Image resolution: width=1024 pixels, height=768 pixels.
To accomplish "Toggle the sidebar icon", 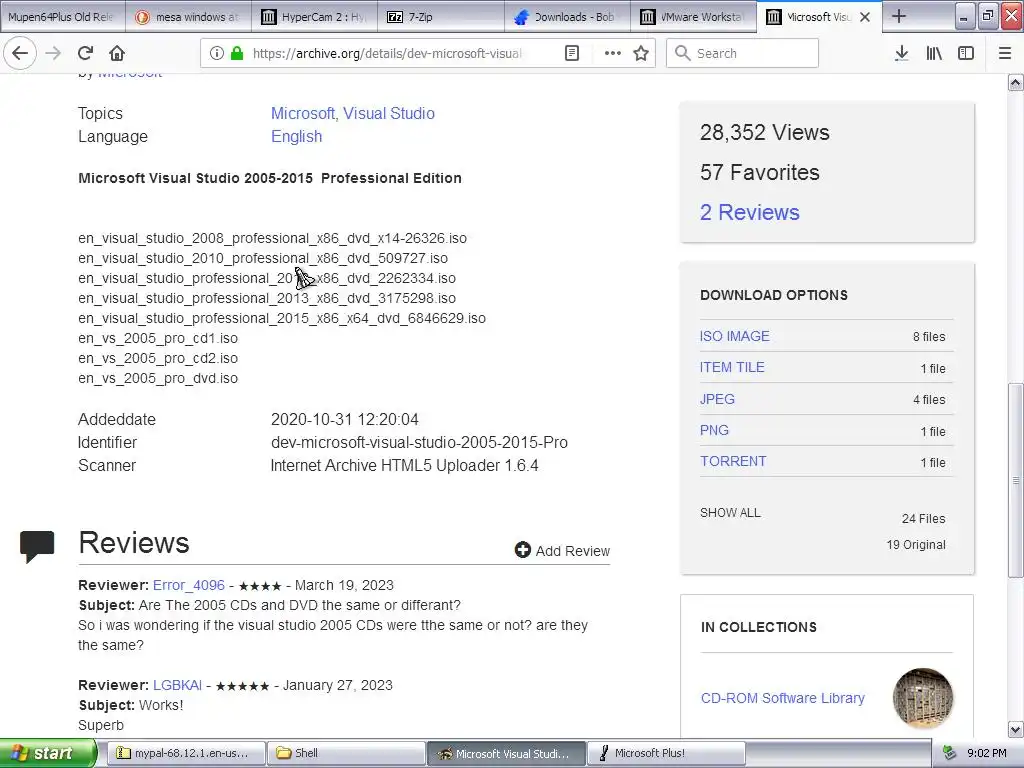I will pos(966,53).
